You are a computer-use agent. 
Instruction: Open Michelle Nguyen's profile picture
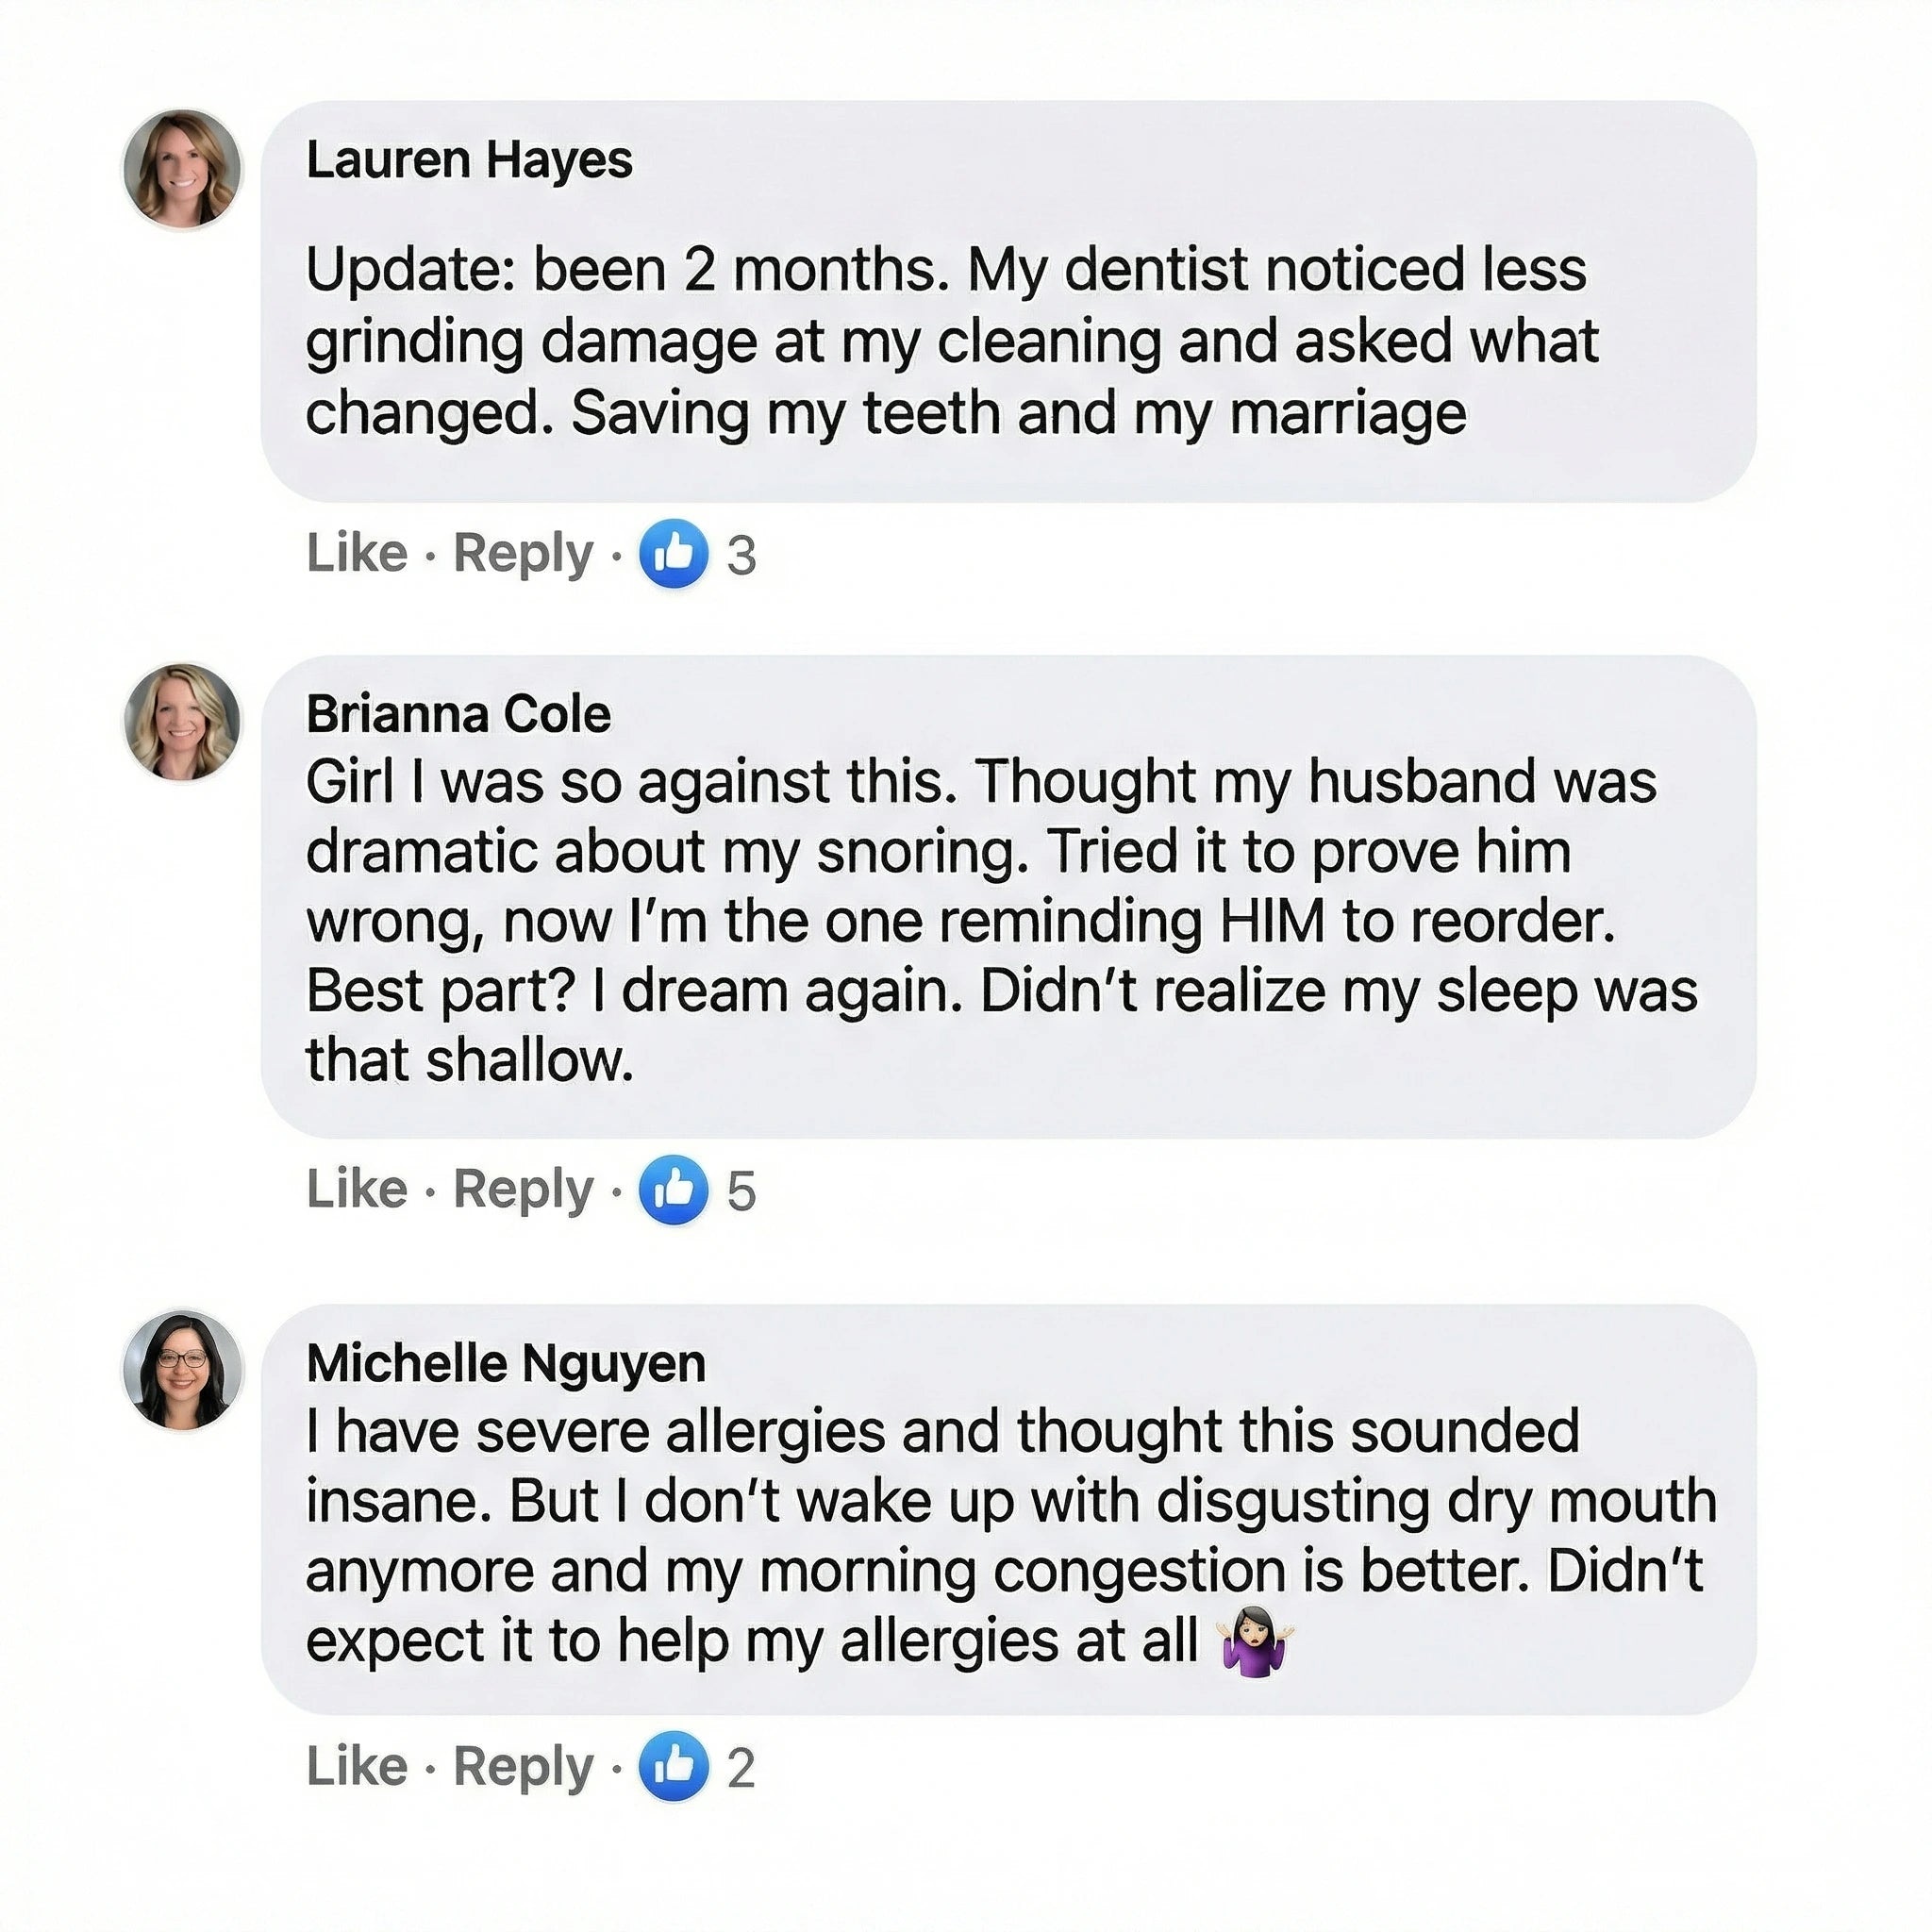pos(182,1369)
